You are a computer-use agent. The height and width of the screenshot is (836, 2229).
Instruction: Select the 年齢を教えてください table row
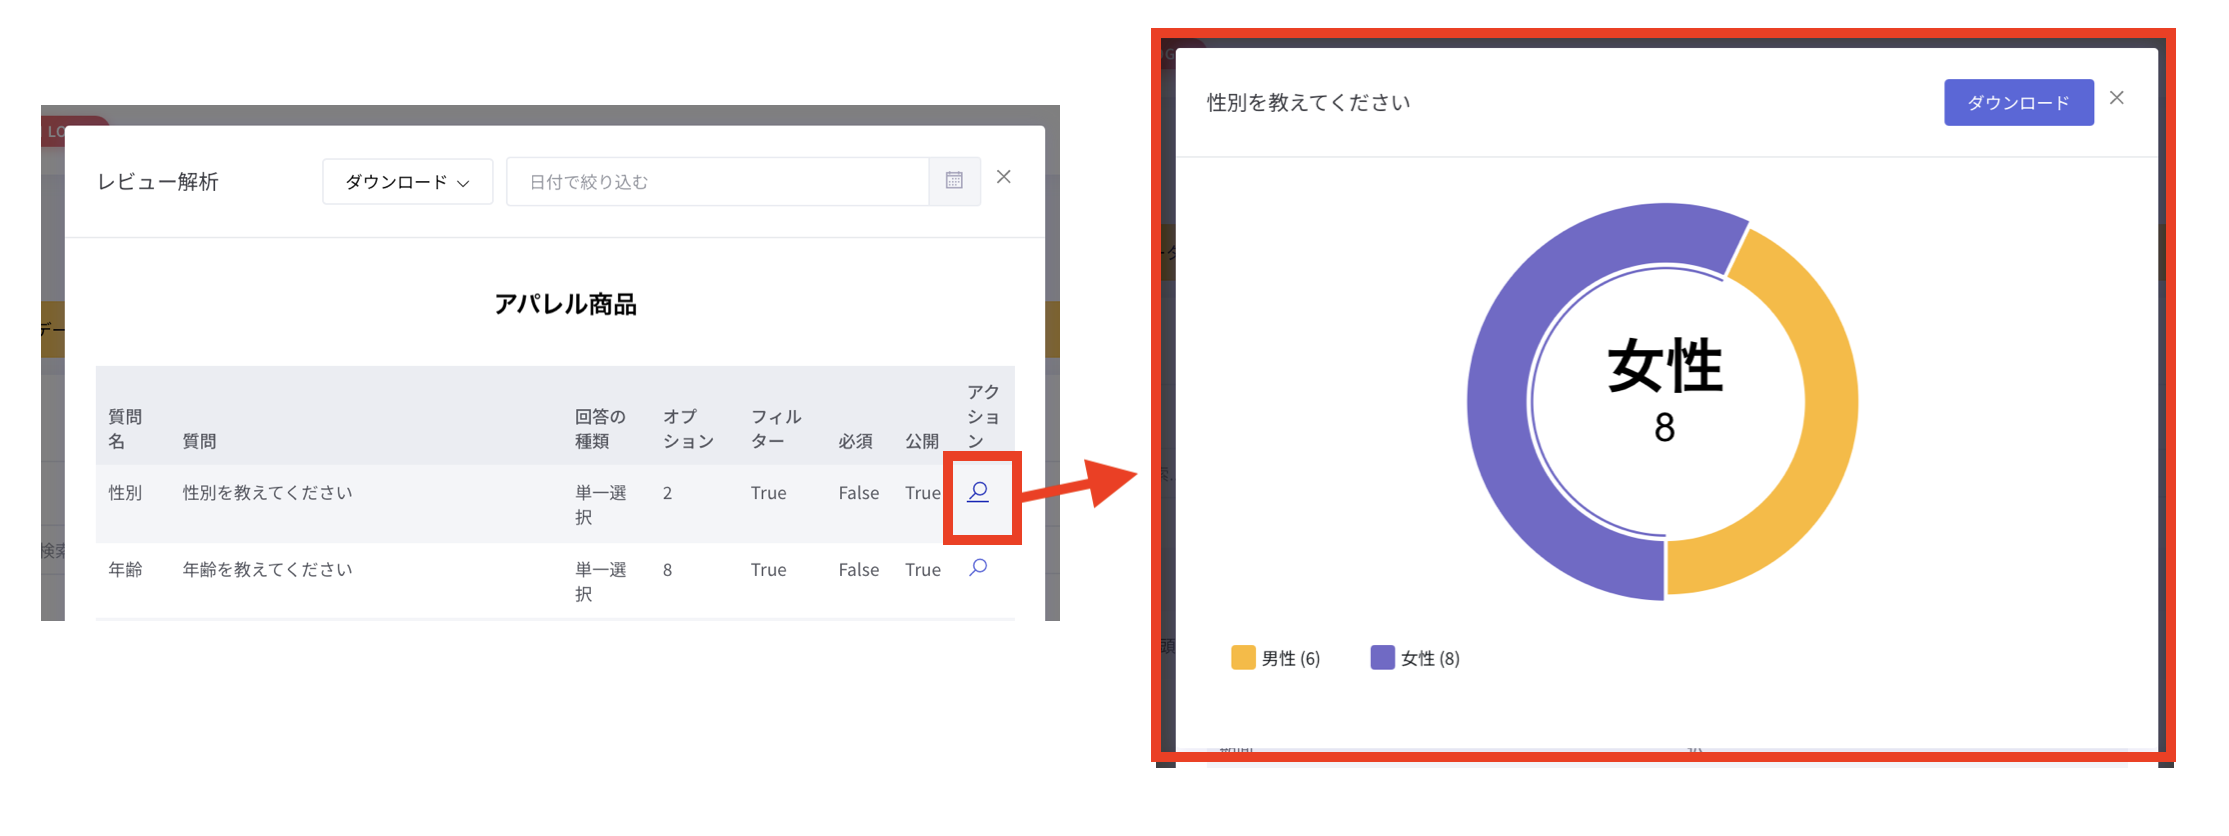555,581
